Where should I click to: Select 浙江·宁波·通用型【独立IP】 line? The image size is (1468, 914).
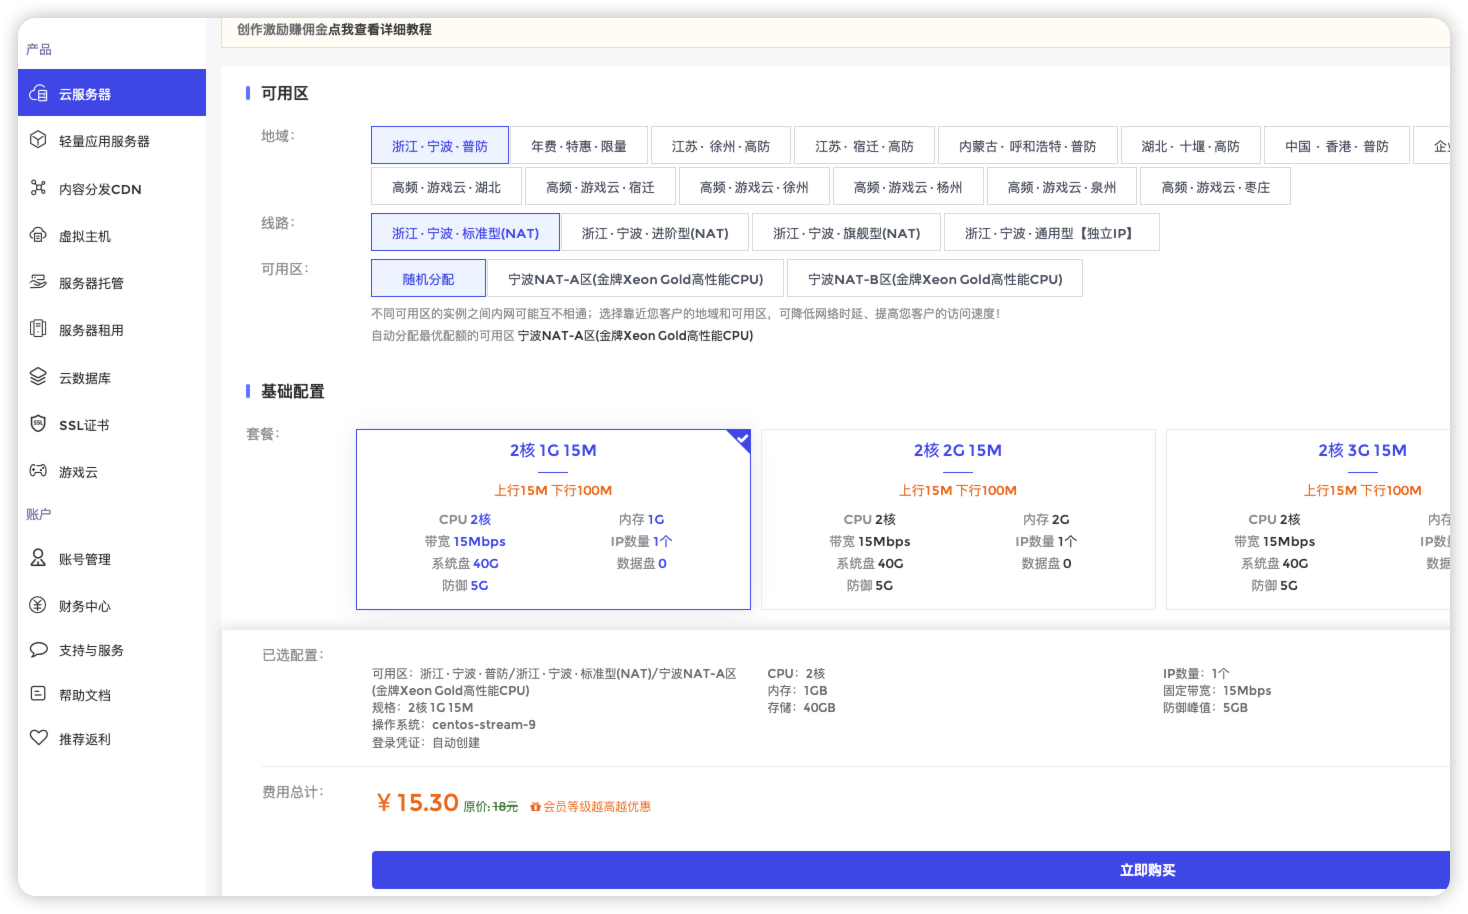(1052, 233)
